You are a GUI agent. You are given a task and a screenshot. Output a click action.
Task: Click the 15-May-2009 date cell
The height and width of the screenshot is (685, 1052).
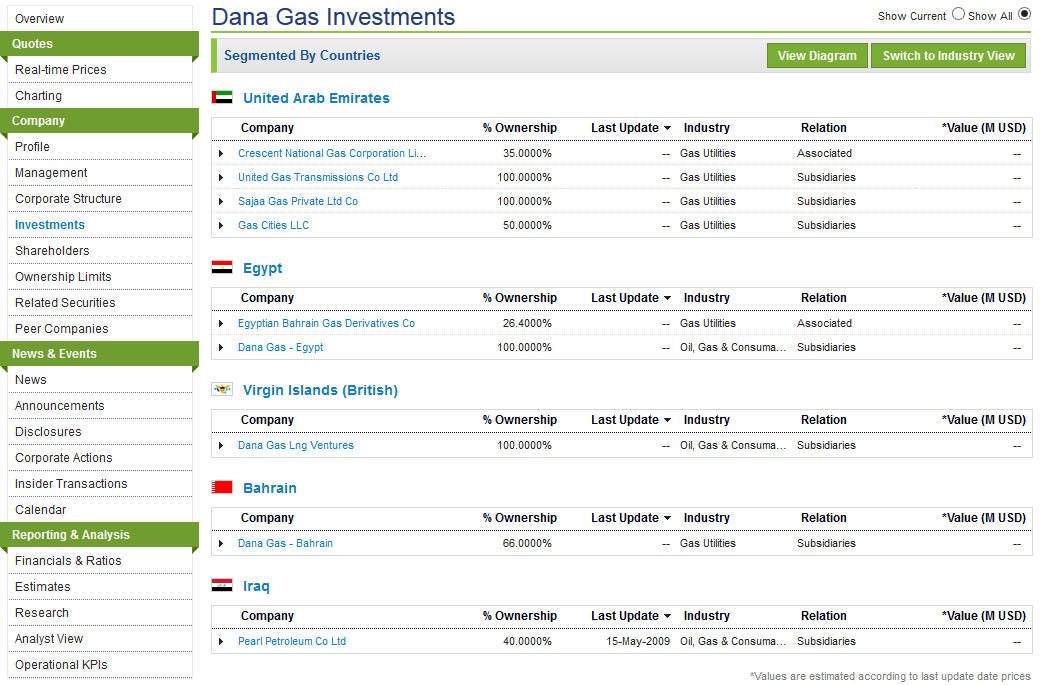pos(638,642)
